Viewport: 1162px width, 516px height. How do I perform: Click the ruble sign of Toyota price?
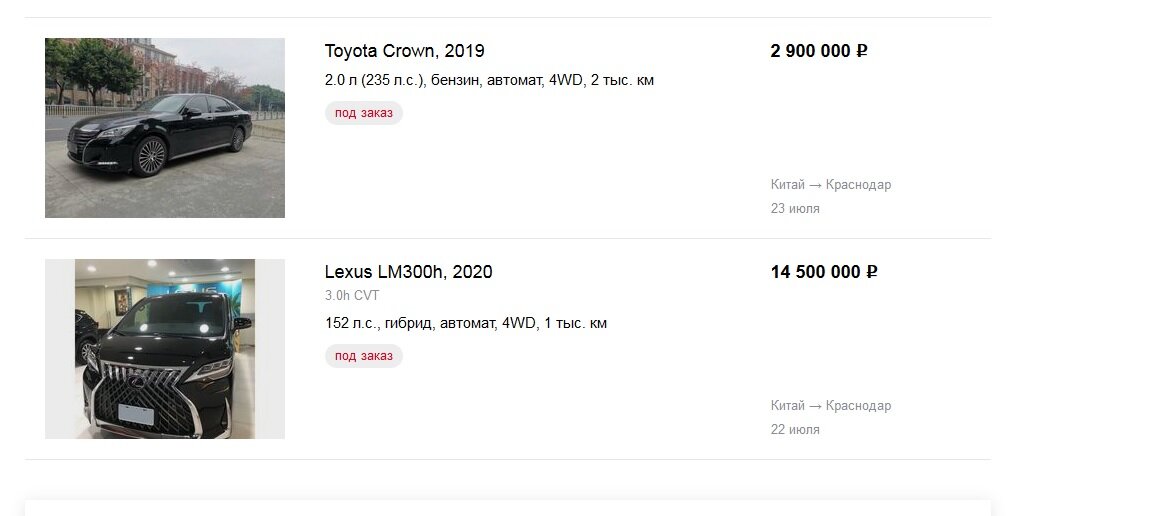[862, 51]
